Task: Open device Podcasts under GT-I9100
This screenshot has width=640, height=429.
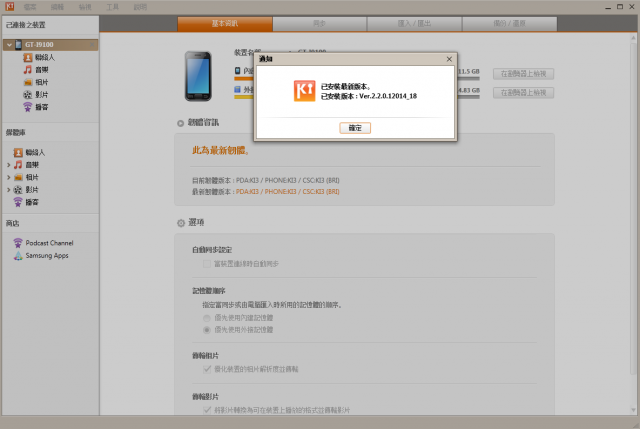Action: 27,107
